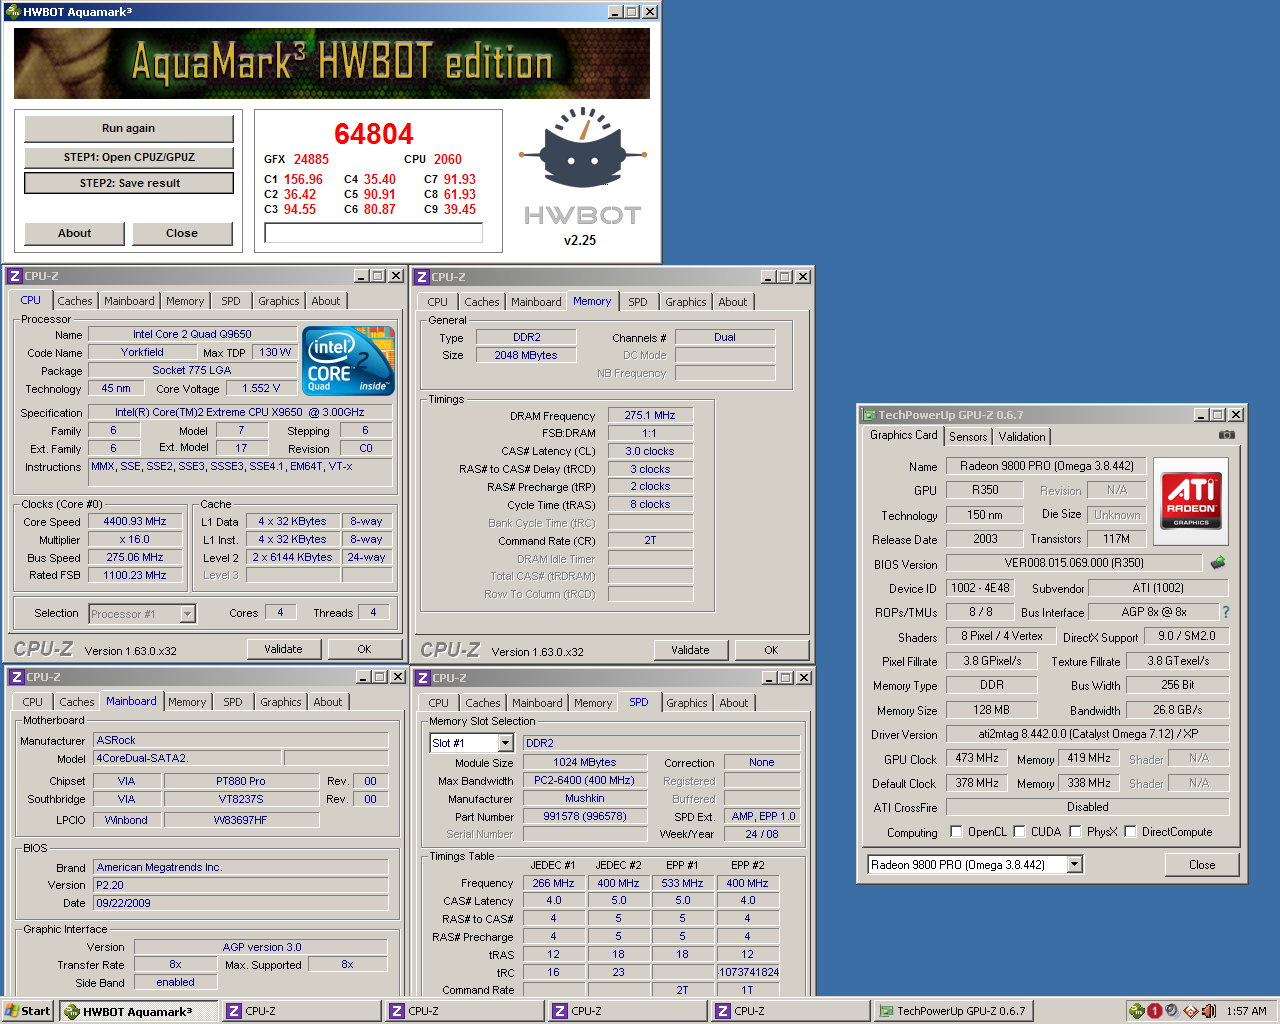Click the Part Number 991578 (996578)

point(585,816)
